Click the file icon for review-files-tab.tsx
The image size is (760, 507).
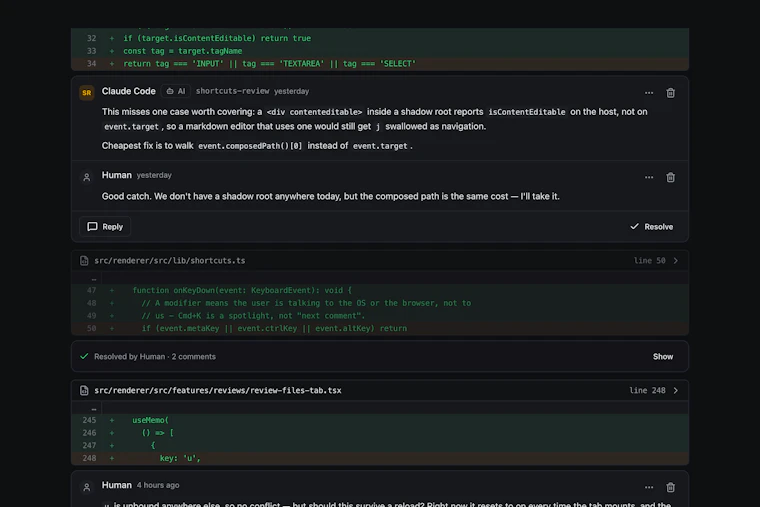coord(84,391)
